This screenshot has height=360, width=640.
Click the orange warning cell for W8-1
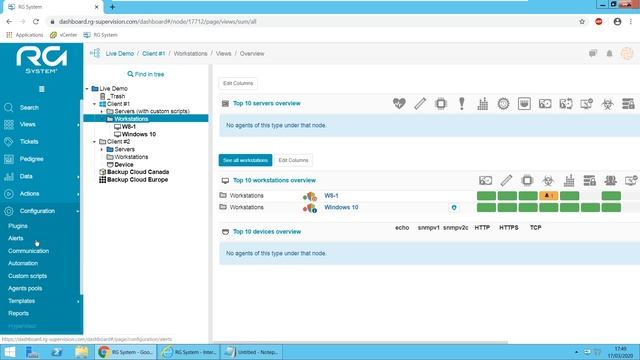pyautogui.click(x=549, y=196)
